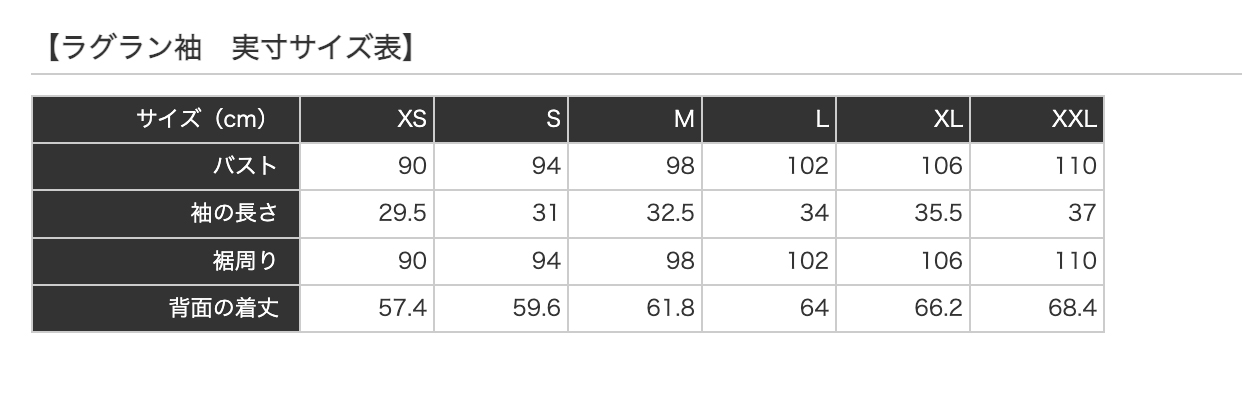Click the ラグラン袖 実寸サイズ表 heading

coord(231,47)
